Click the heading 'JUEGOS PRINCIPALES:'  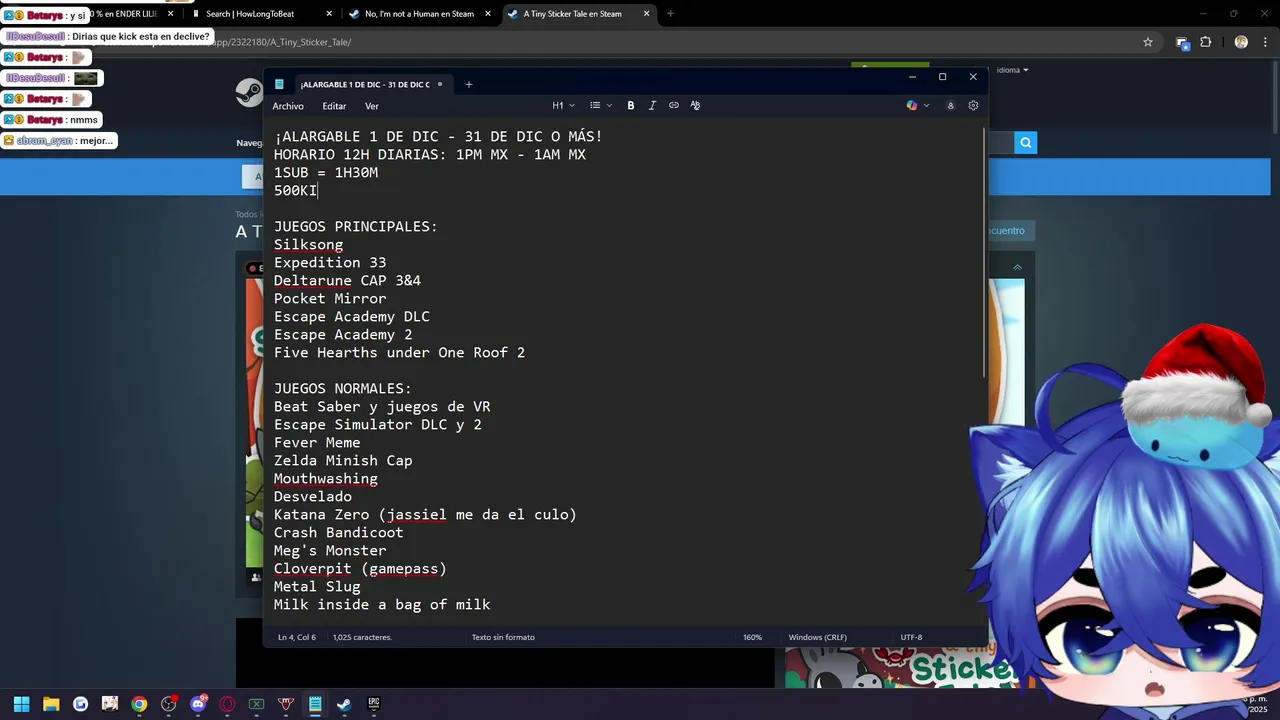click(356, 227)
